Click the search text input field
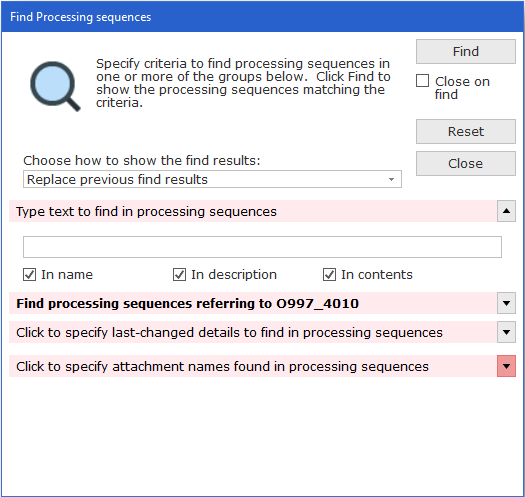This screenshot has height=497, width=525. pos(262,247)
